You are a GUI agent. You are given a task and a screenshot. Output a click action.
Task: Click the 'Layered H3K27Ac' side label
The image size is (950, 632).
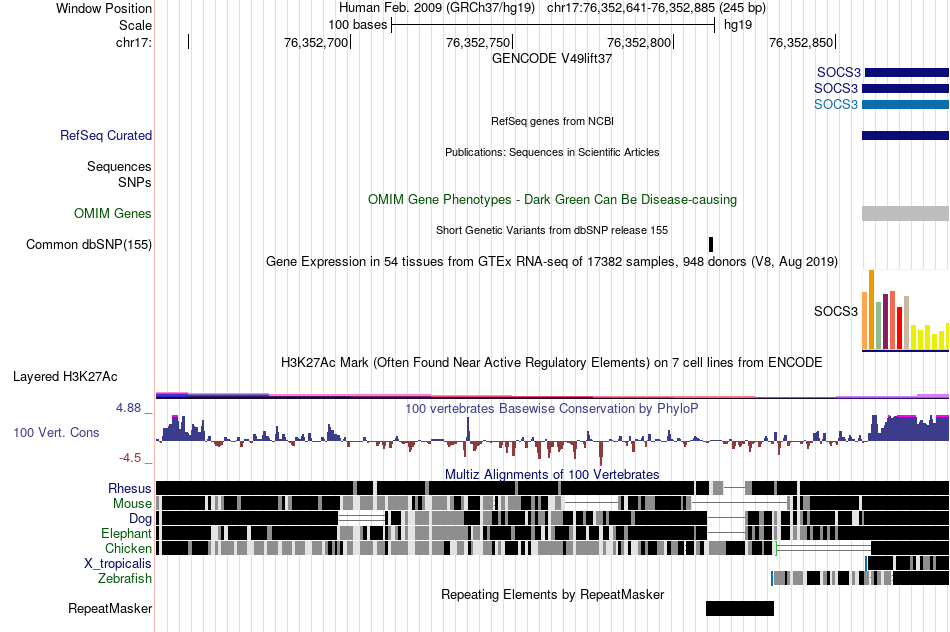tap(65, 377)
